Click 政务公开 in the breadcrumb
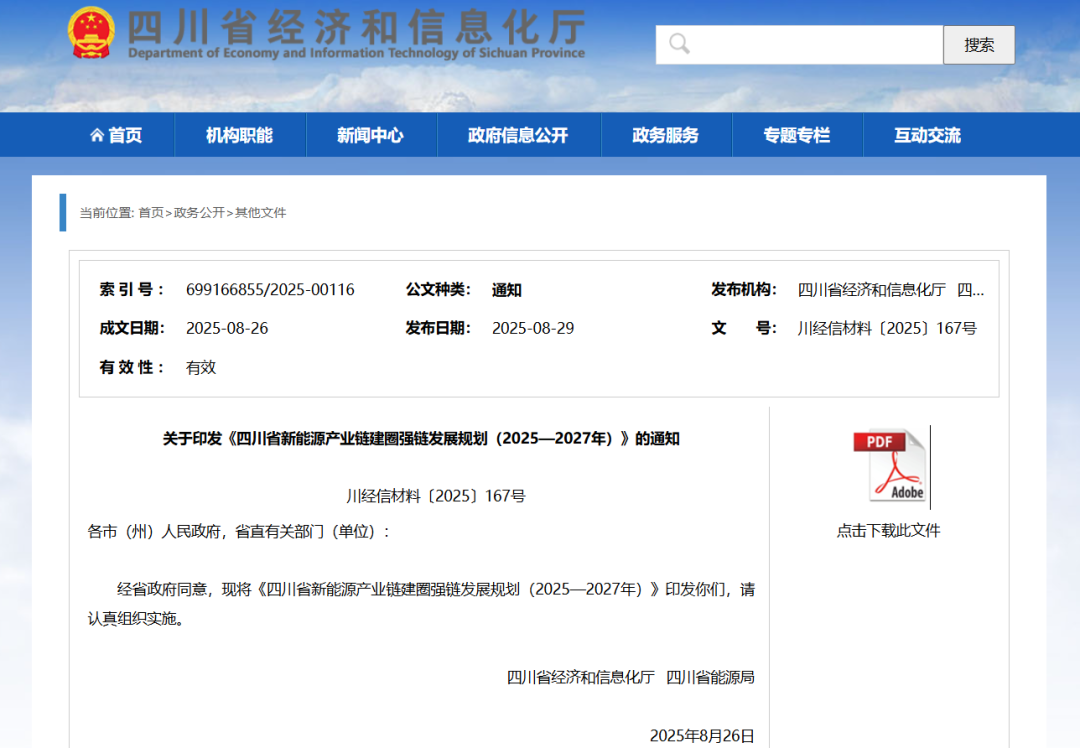 click(x=199, y=213)
